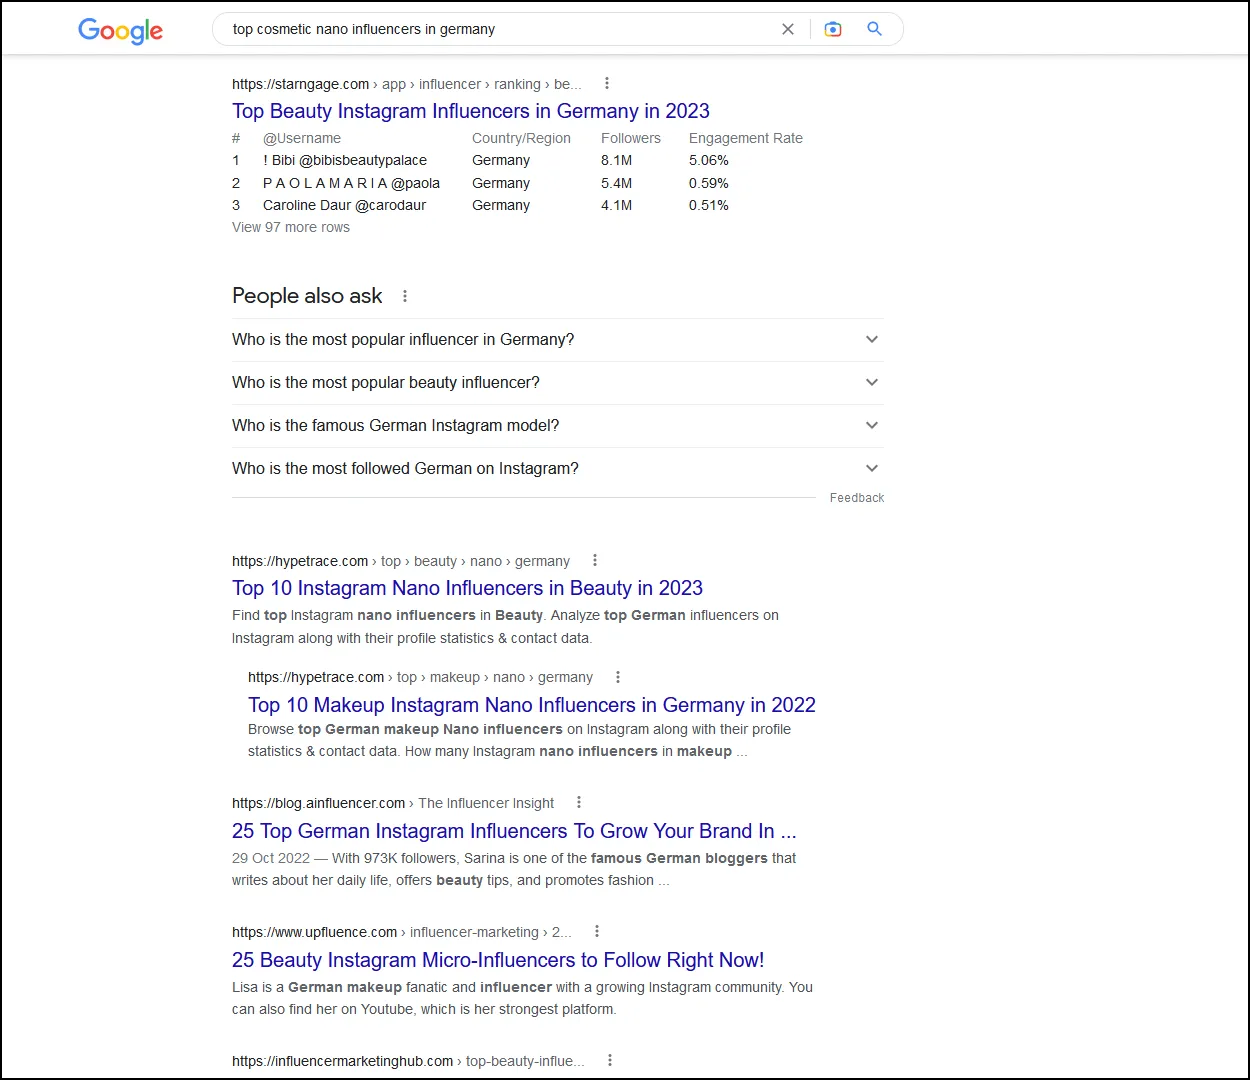
Task: Clear the search query with X icon
Action: pyautogui.click(x=788, y=29)
